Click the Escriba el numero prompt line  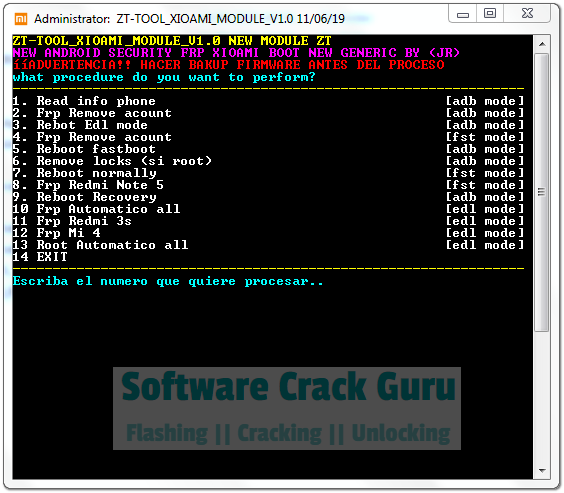coord(168,281)
